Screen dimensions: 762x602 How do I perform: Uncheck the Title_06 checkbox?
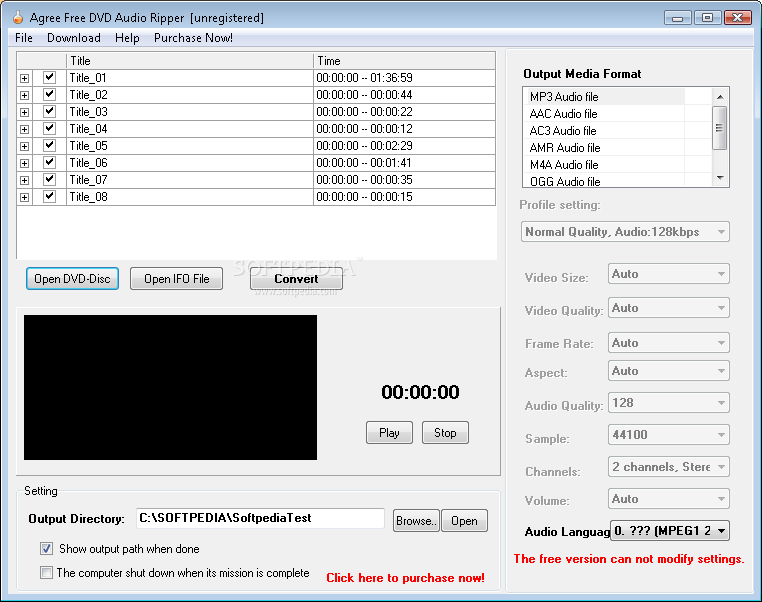49,162
